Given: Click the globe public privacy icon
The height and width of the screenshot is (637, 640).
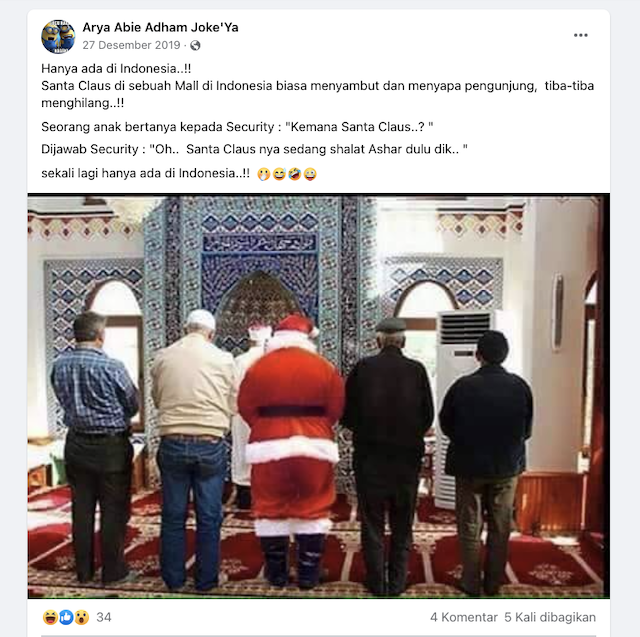Looking at the screenshot, I should point(196,45).
